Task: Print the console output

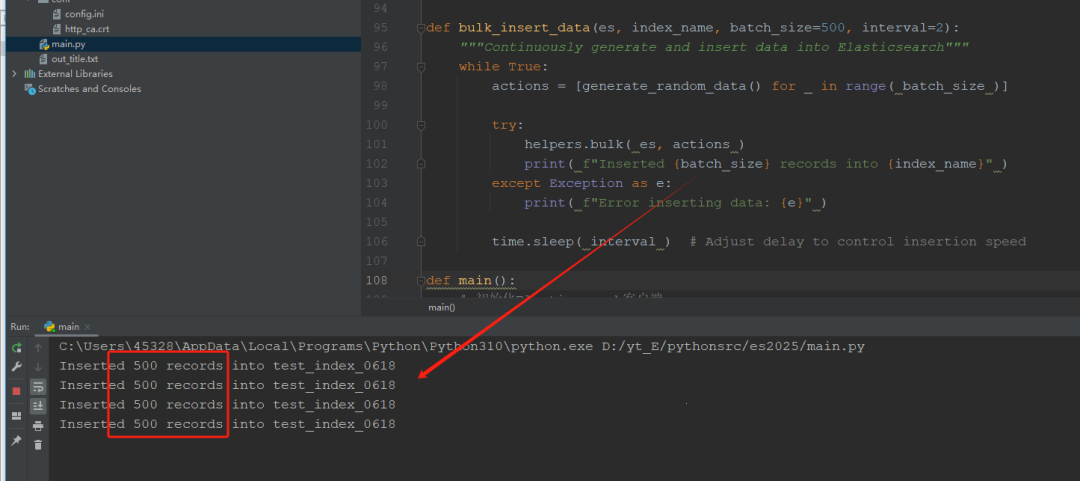Action: point(38,425)
